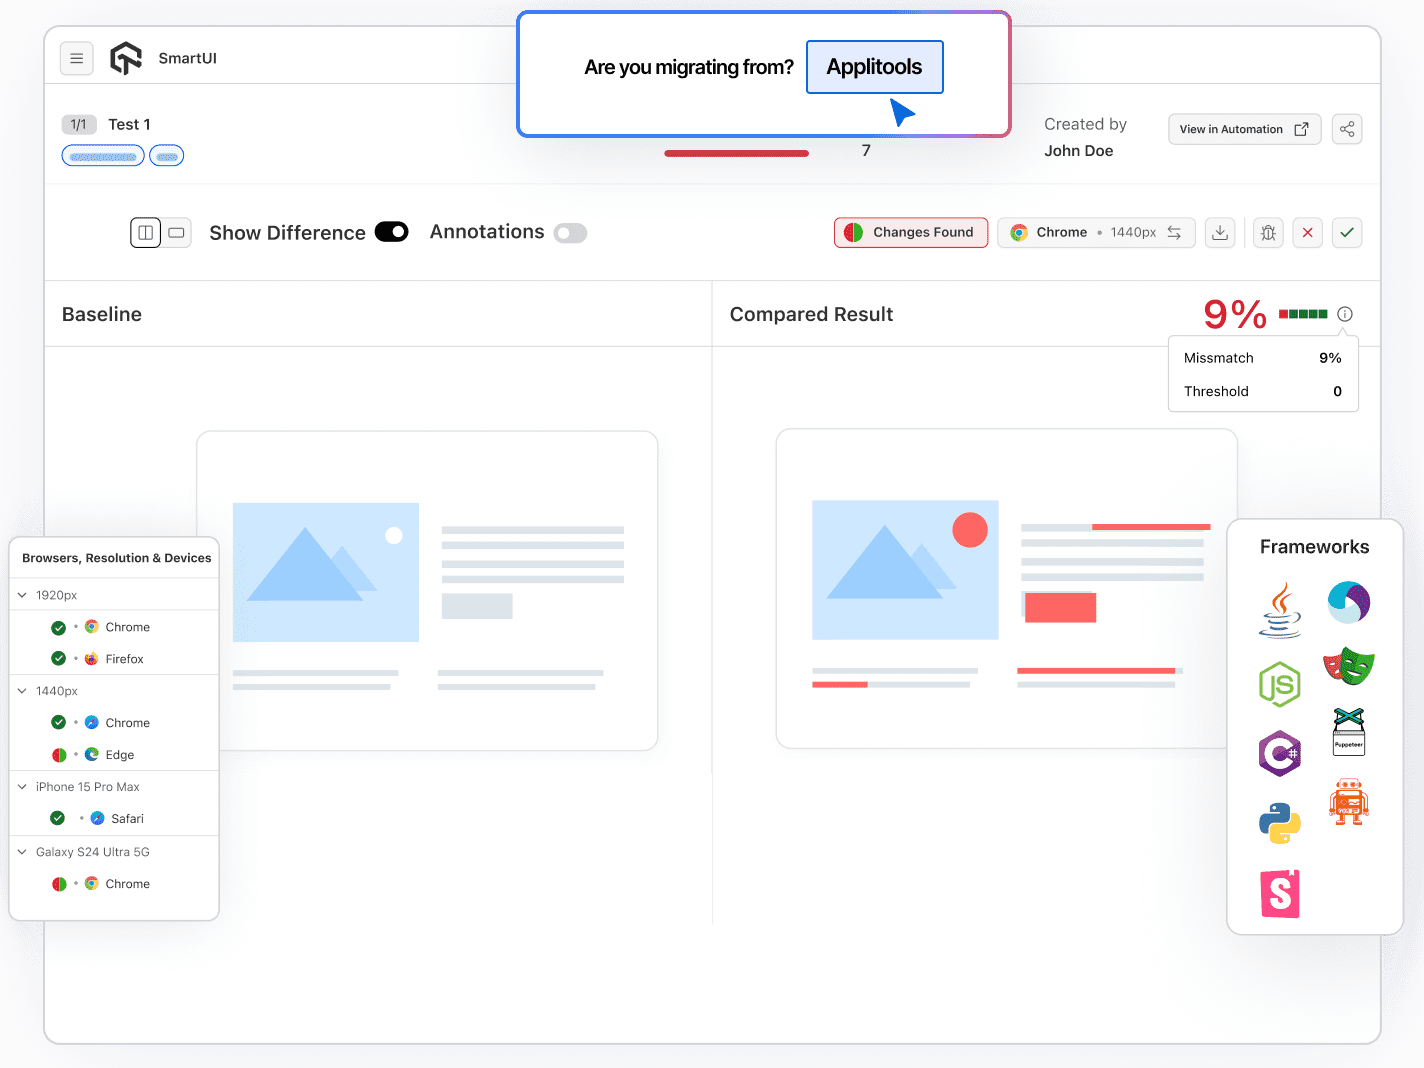Screen dimensions: 1424x1068
Task: Enable the Annotations toggle
Action: click(571, 233)
